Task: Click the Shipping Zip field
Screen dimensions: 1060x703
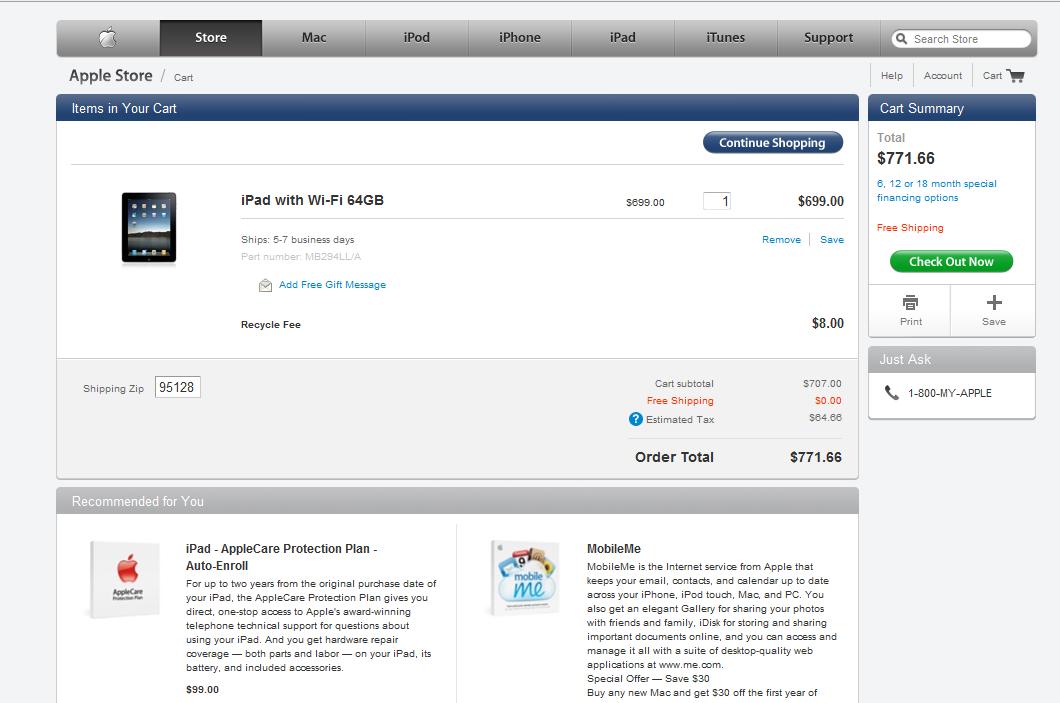Action: (x=178, y=387)
